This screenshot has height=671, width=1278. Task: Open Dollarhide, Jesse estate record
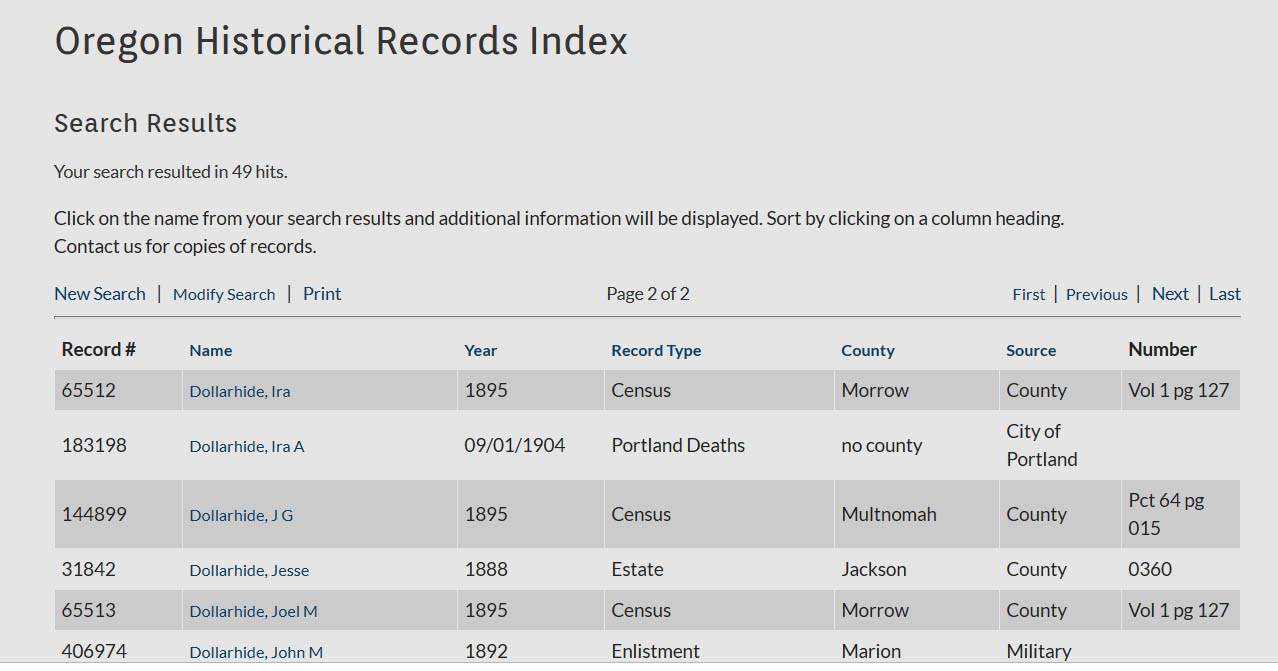tap(249, 571)
